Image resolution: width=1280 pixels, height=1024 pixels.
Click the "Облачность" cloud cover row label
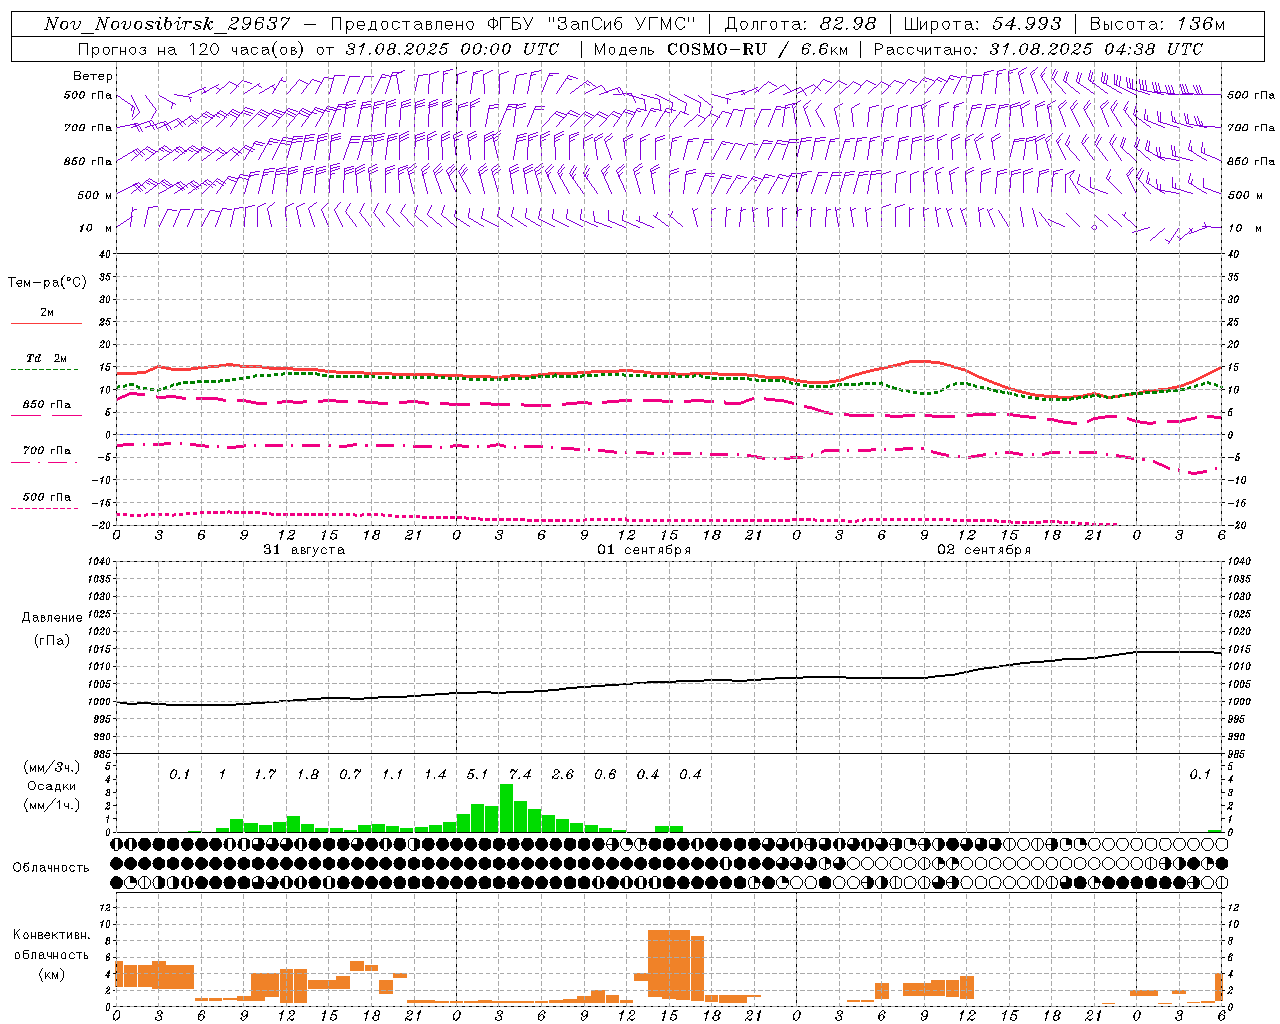pyautogui.click(x=51, y=868)
